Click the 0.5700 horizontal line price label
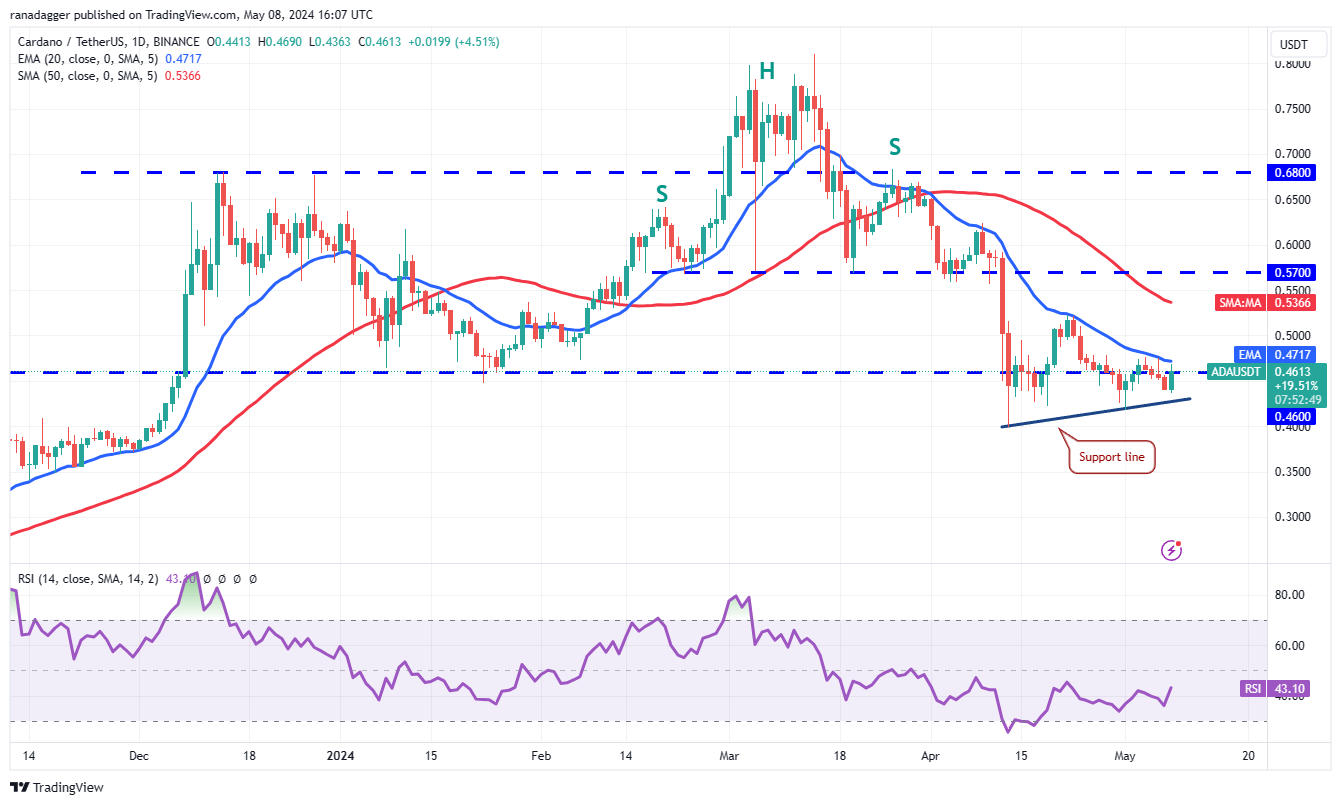The height and width of the screenshot is (805, 1341). tap(1297, 271)
